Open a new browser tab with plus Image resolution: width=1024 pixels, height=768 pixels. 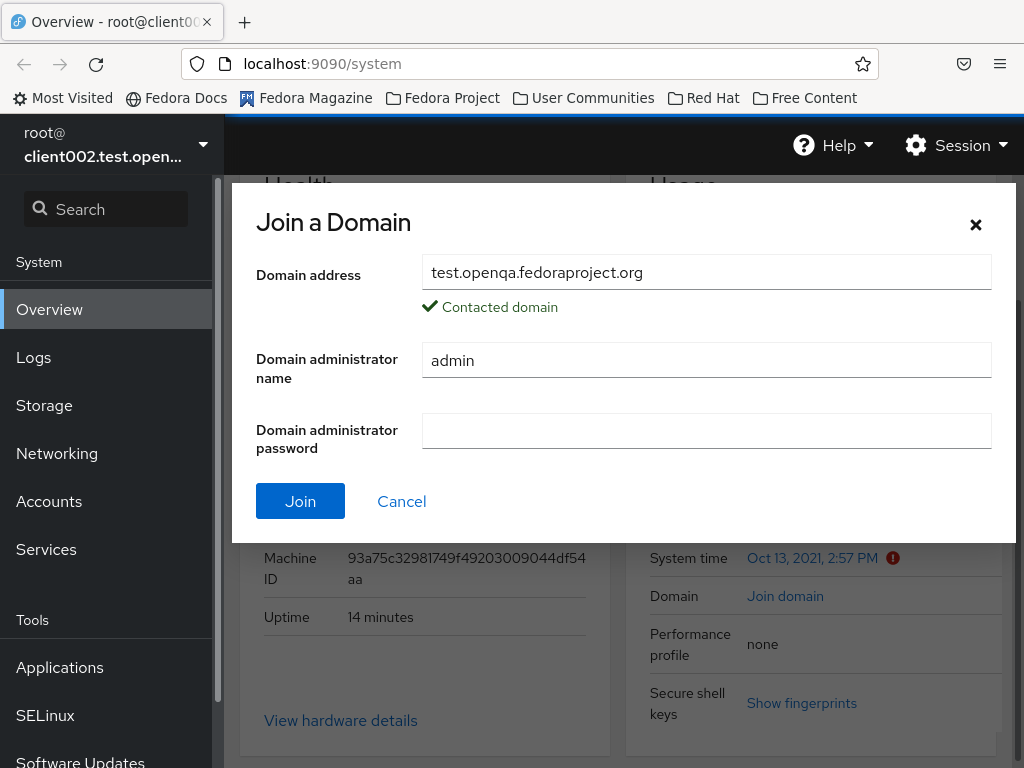coord(244,22)
